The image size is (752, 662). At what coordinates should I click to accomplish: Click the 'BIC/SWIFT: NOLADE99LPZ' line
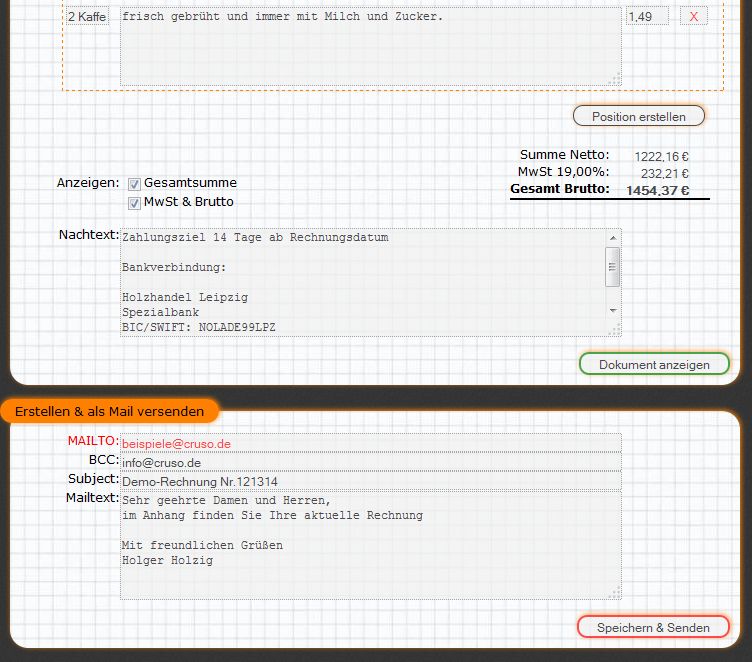199,327
